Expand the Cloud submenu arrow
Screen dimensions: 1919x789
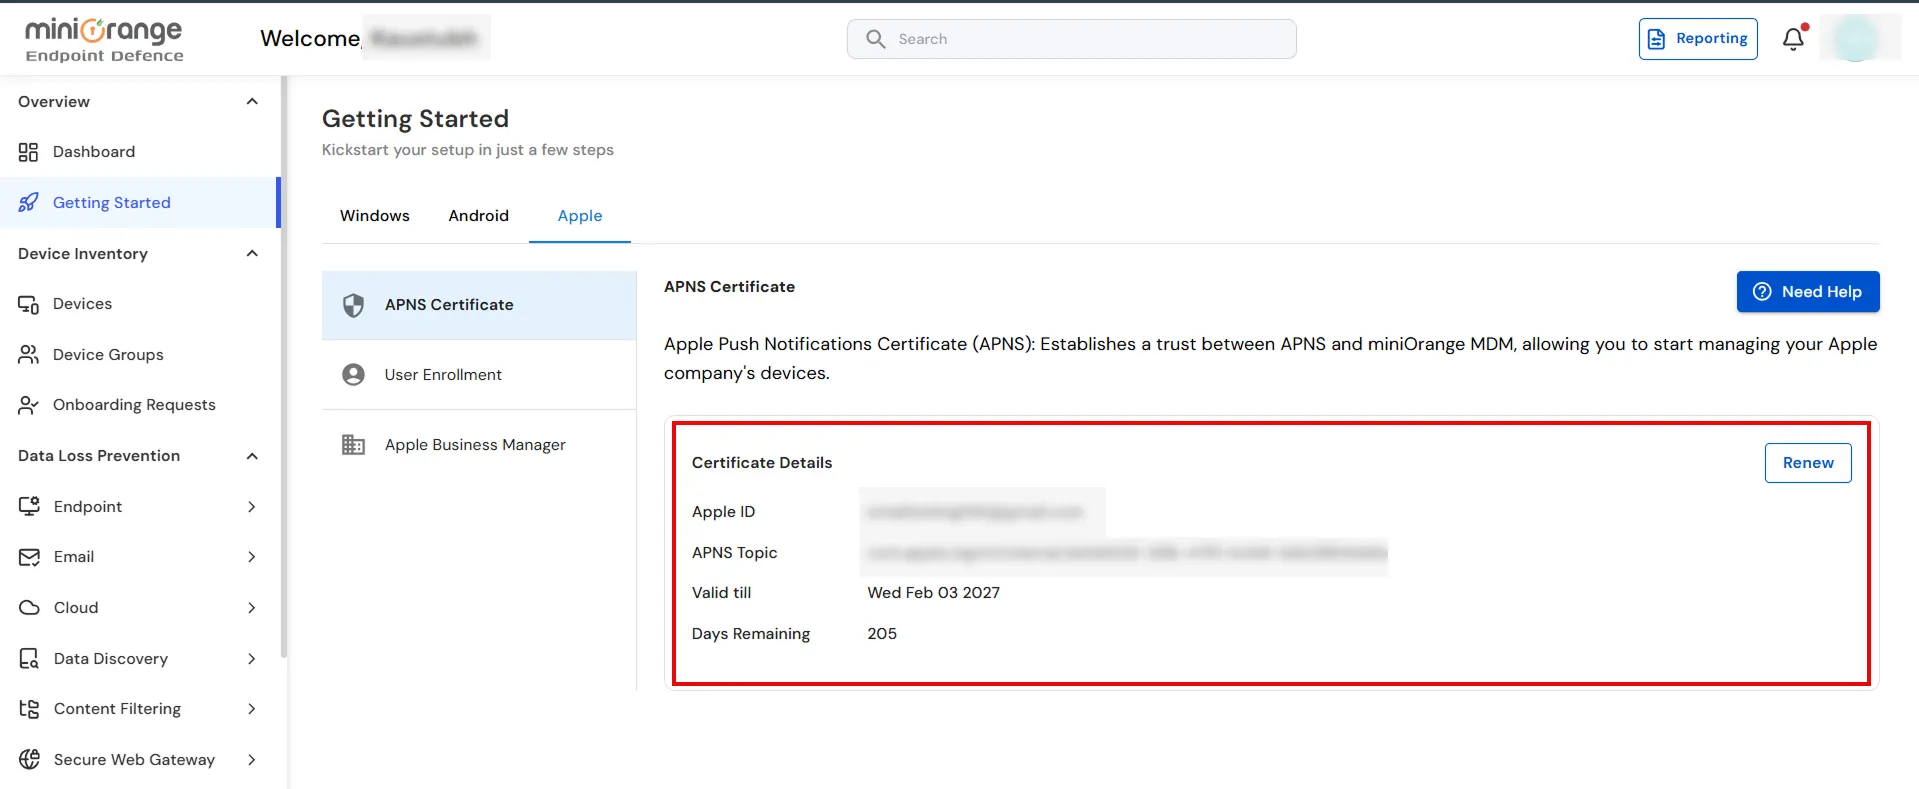click(252, 608)
